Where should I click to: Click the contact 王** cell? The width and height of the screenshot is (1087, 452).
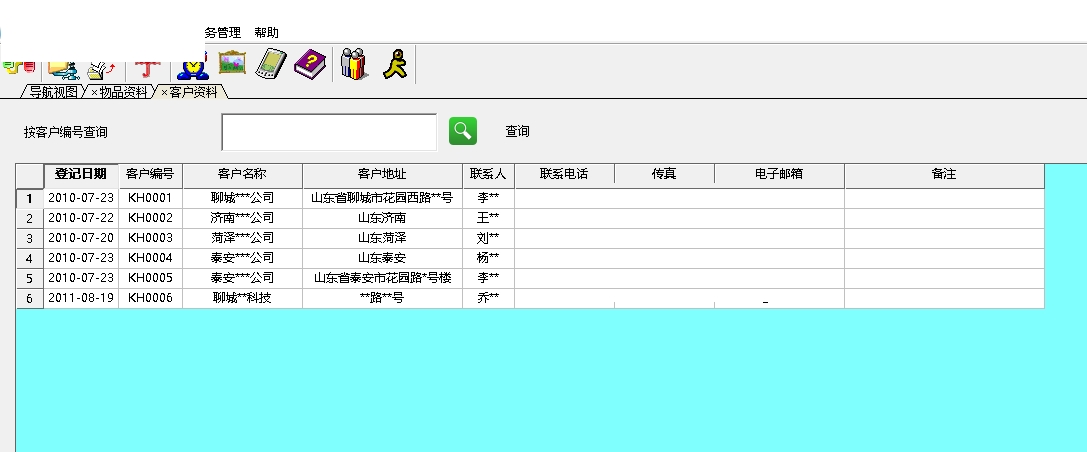(x=488, y=218)
